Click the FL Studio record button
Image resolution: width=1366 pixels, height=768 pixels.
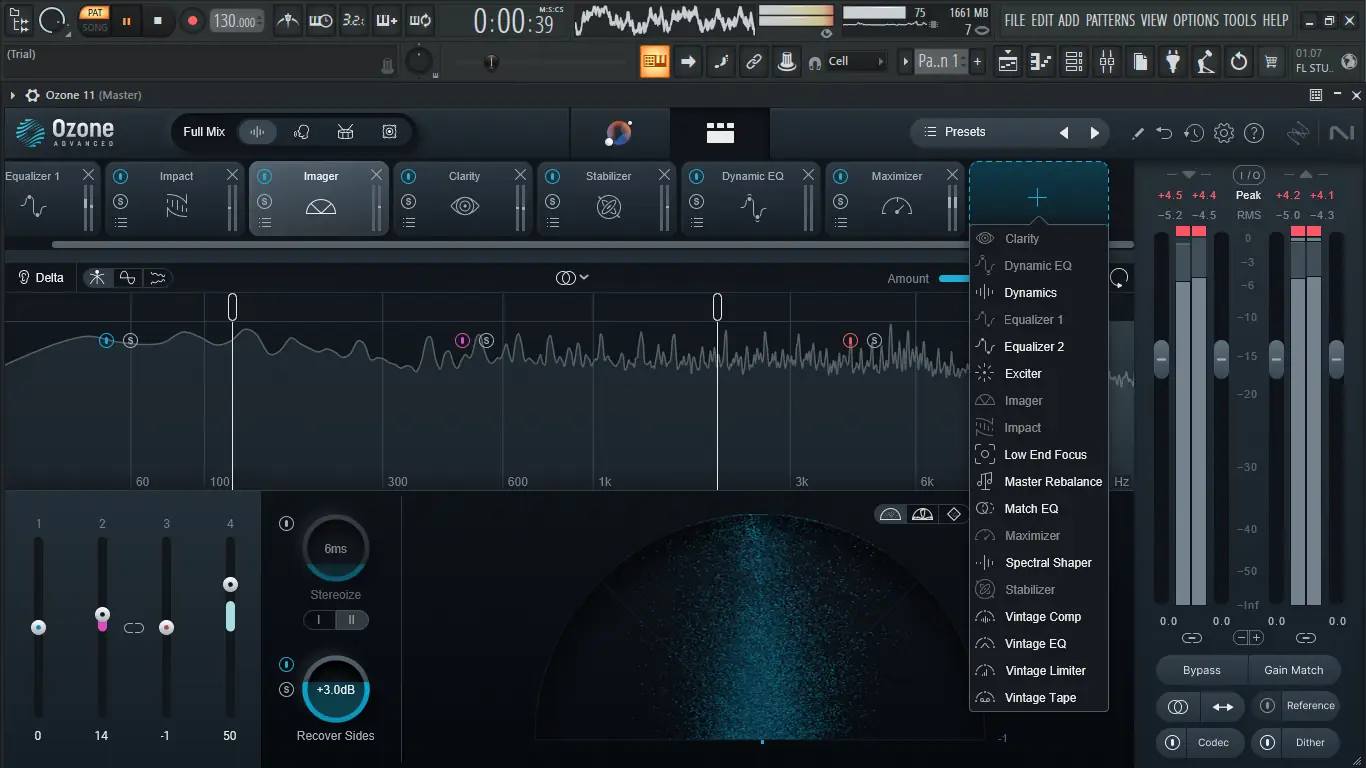tap(192, 20)
